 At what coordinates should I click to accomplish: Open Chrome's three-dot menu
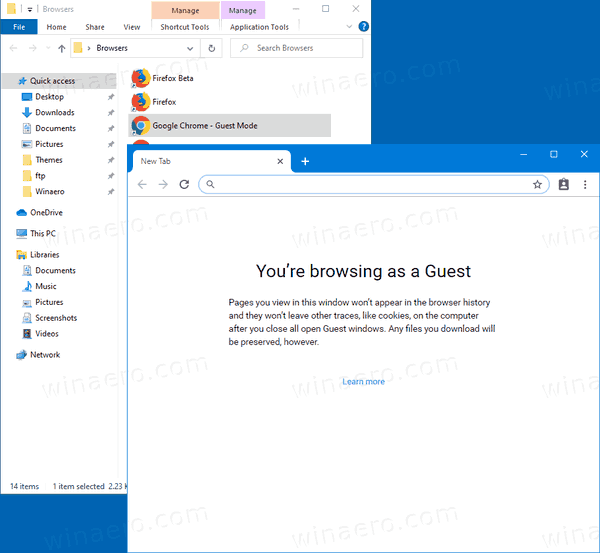pyautogui.click(x=585, y=184)
